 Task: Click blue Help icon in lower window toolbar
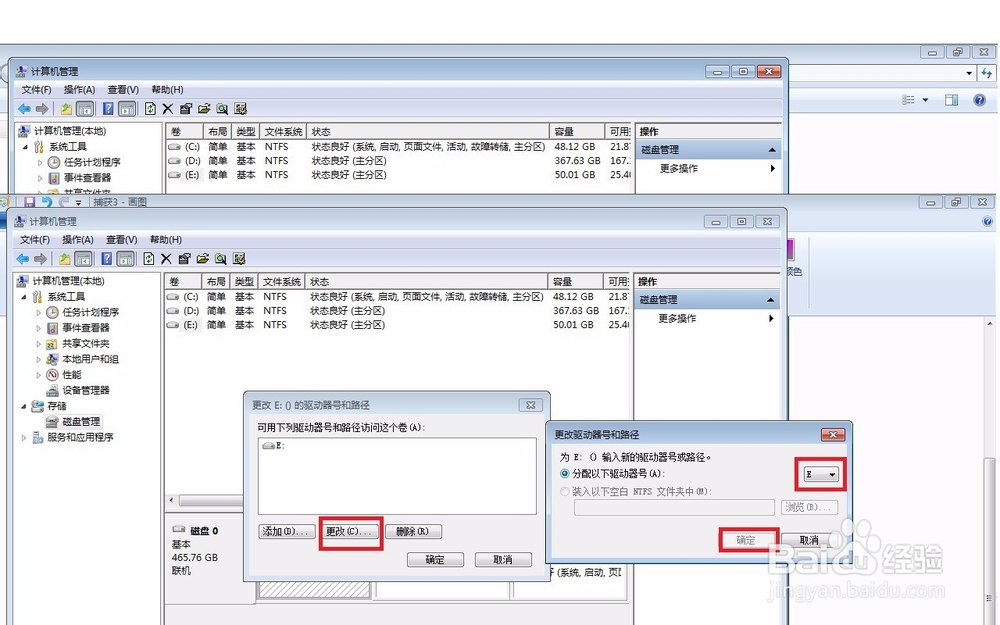pos(107,258)
